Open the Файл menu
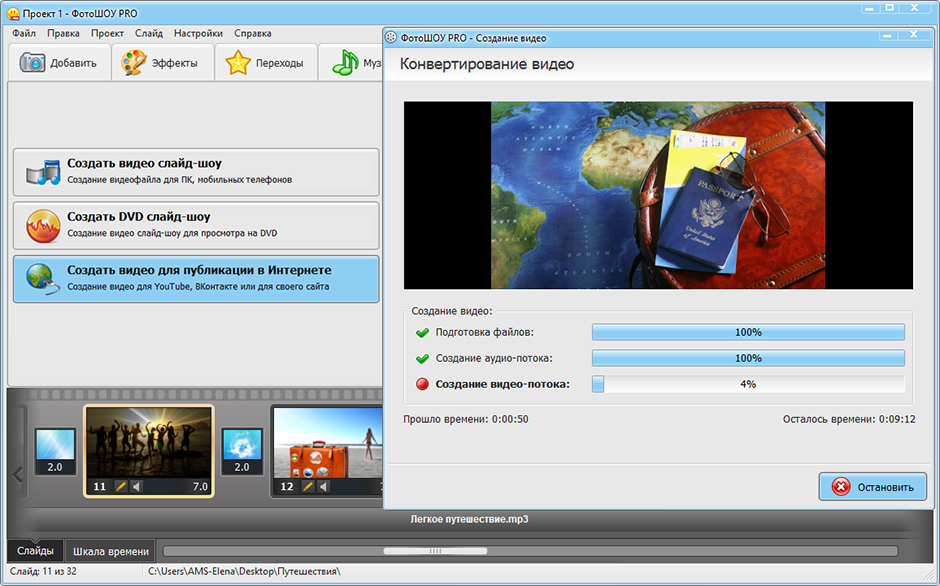Viewport: 940px width, 586px height. [x=24, y=34]
